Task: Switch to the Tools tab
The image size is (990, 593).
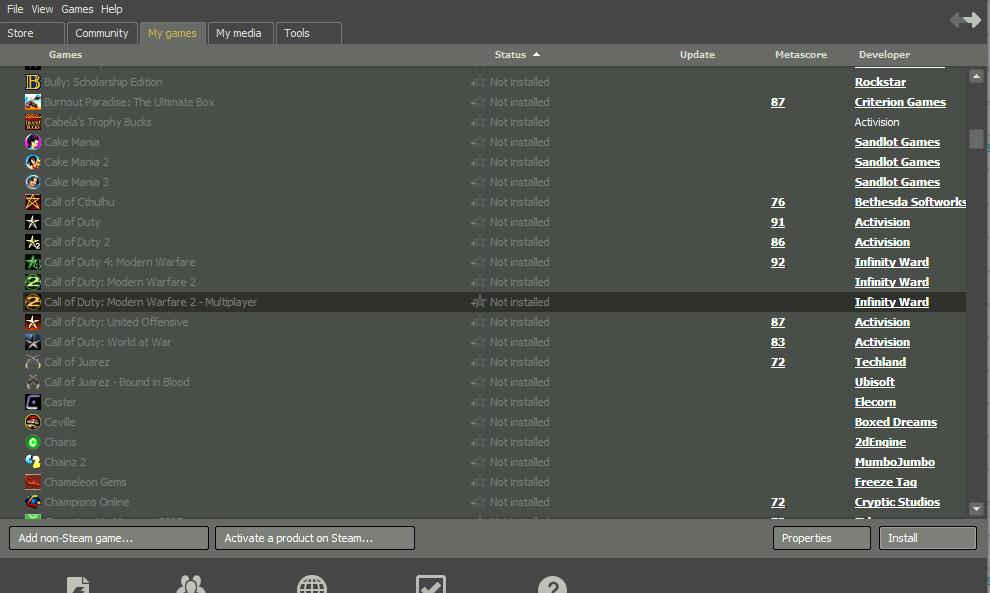Action: [x=309, y=33]
